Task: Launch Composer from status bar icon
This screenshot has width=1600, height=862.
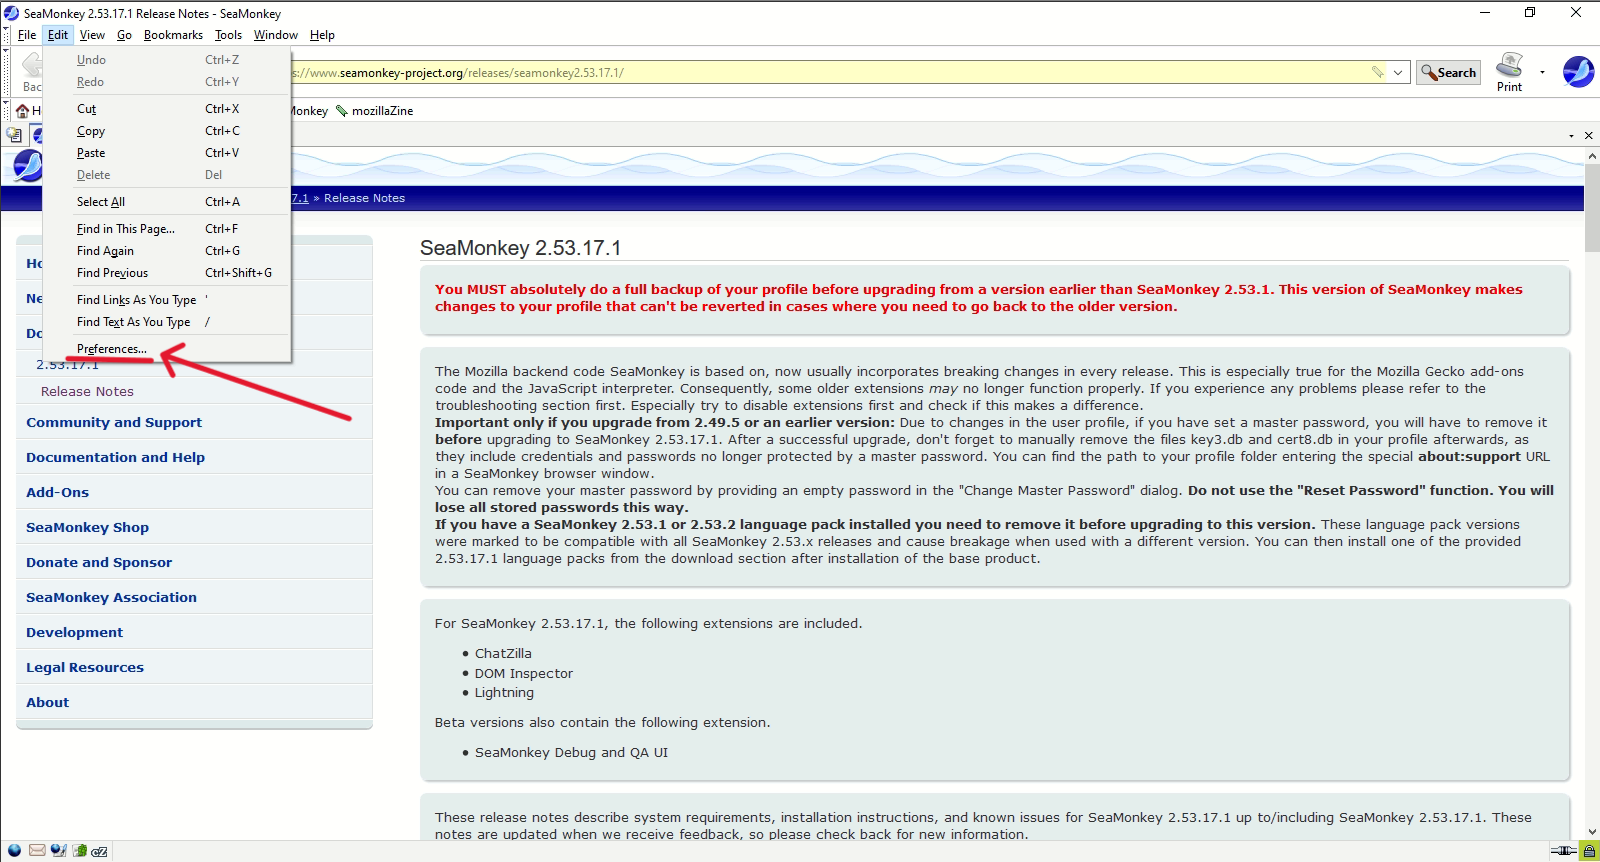Action: (58, 851)
